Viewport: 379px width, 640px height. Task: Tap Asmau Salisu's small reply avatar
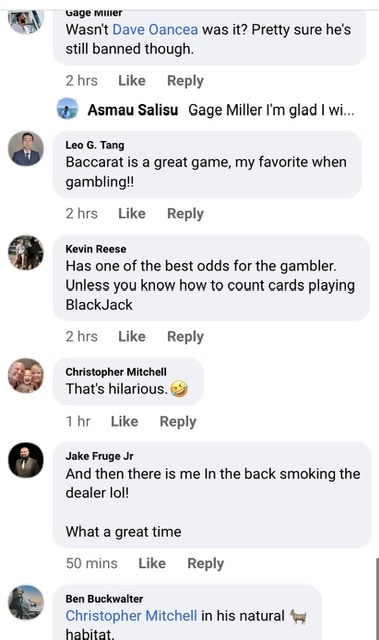click(x=67, y=109)
